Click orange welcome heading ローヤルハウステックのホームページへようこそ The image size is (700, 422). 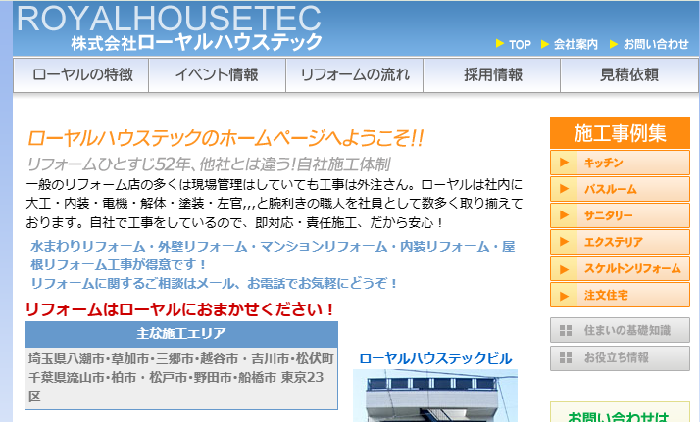point(225,138)
